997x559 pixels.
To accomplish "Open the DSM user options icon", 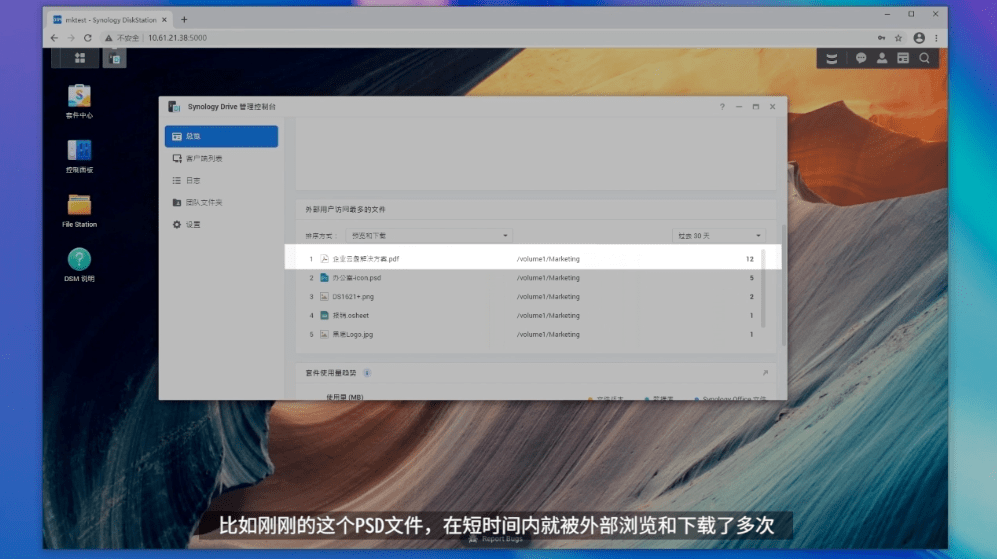I will 882,59.
